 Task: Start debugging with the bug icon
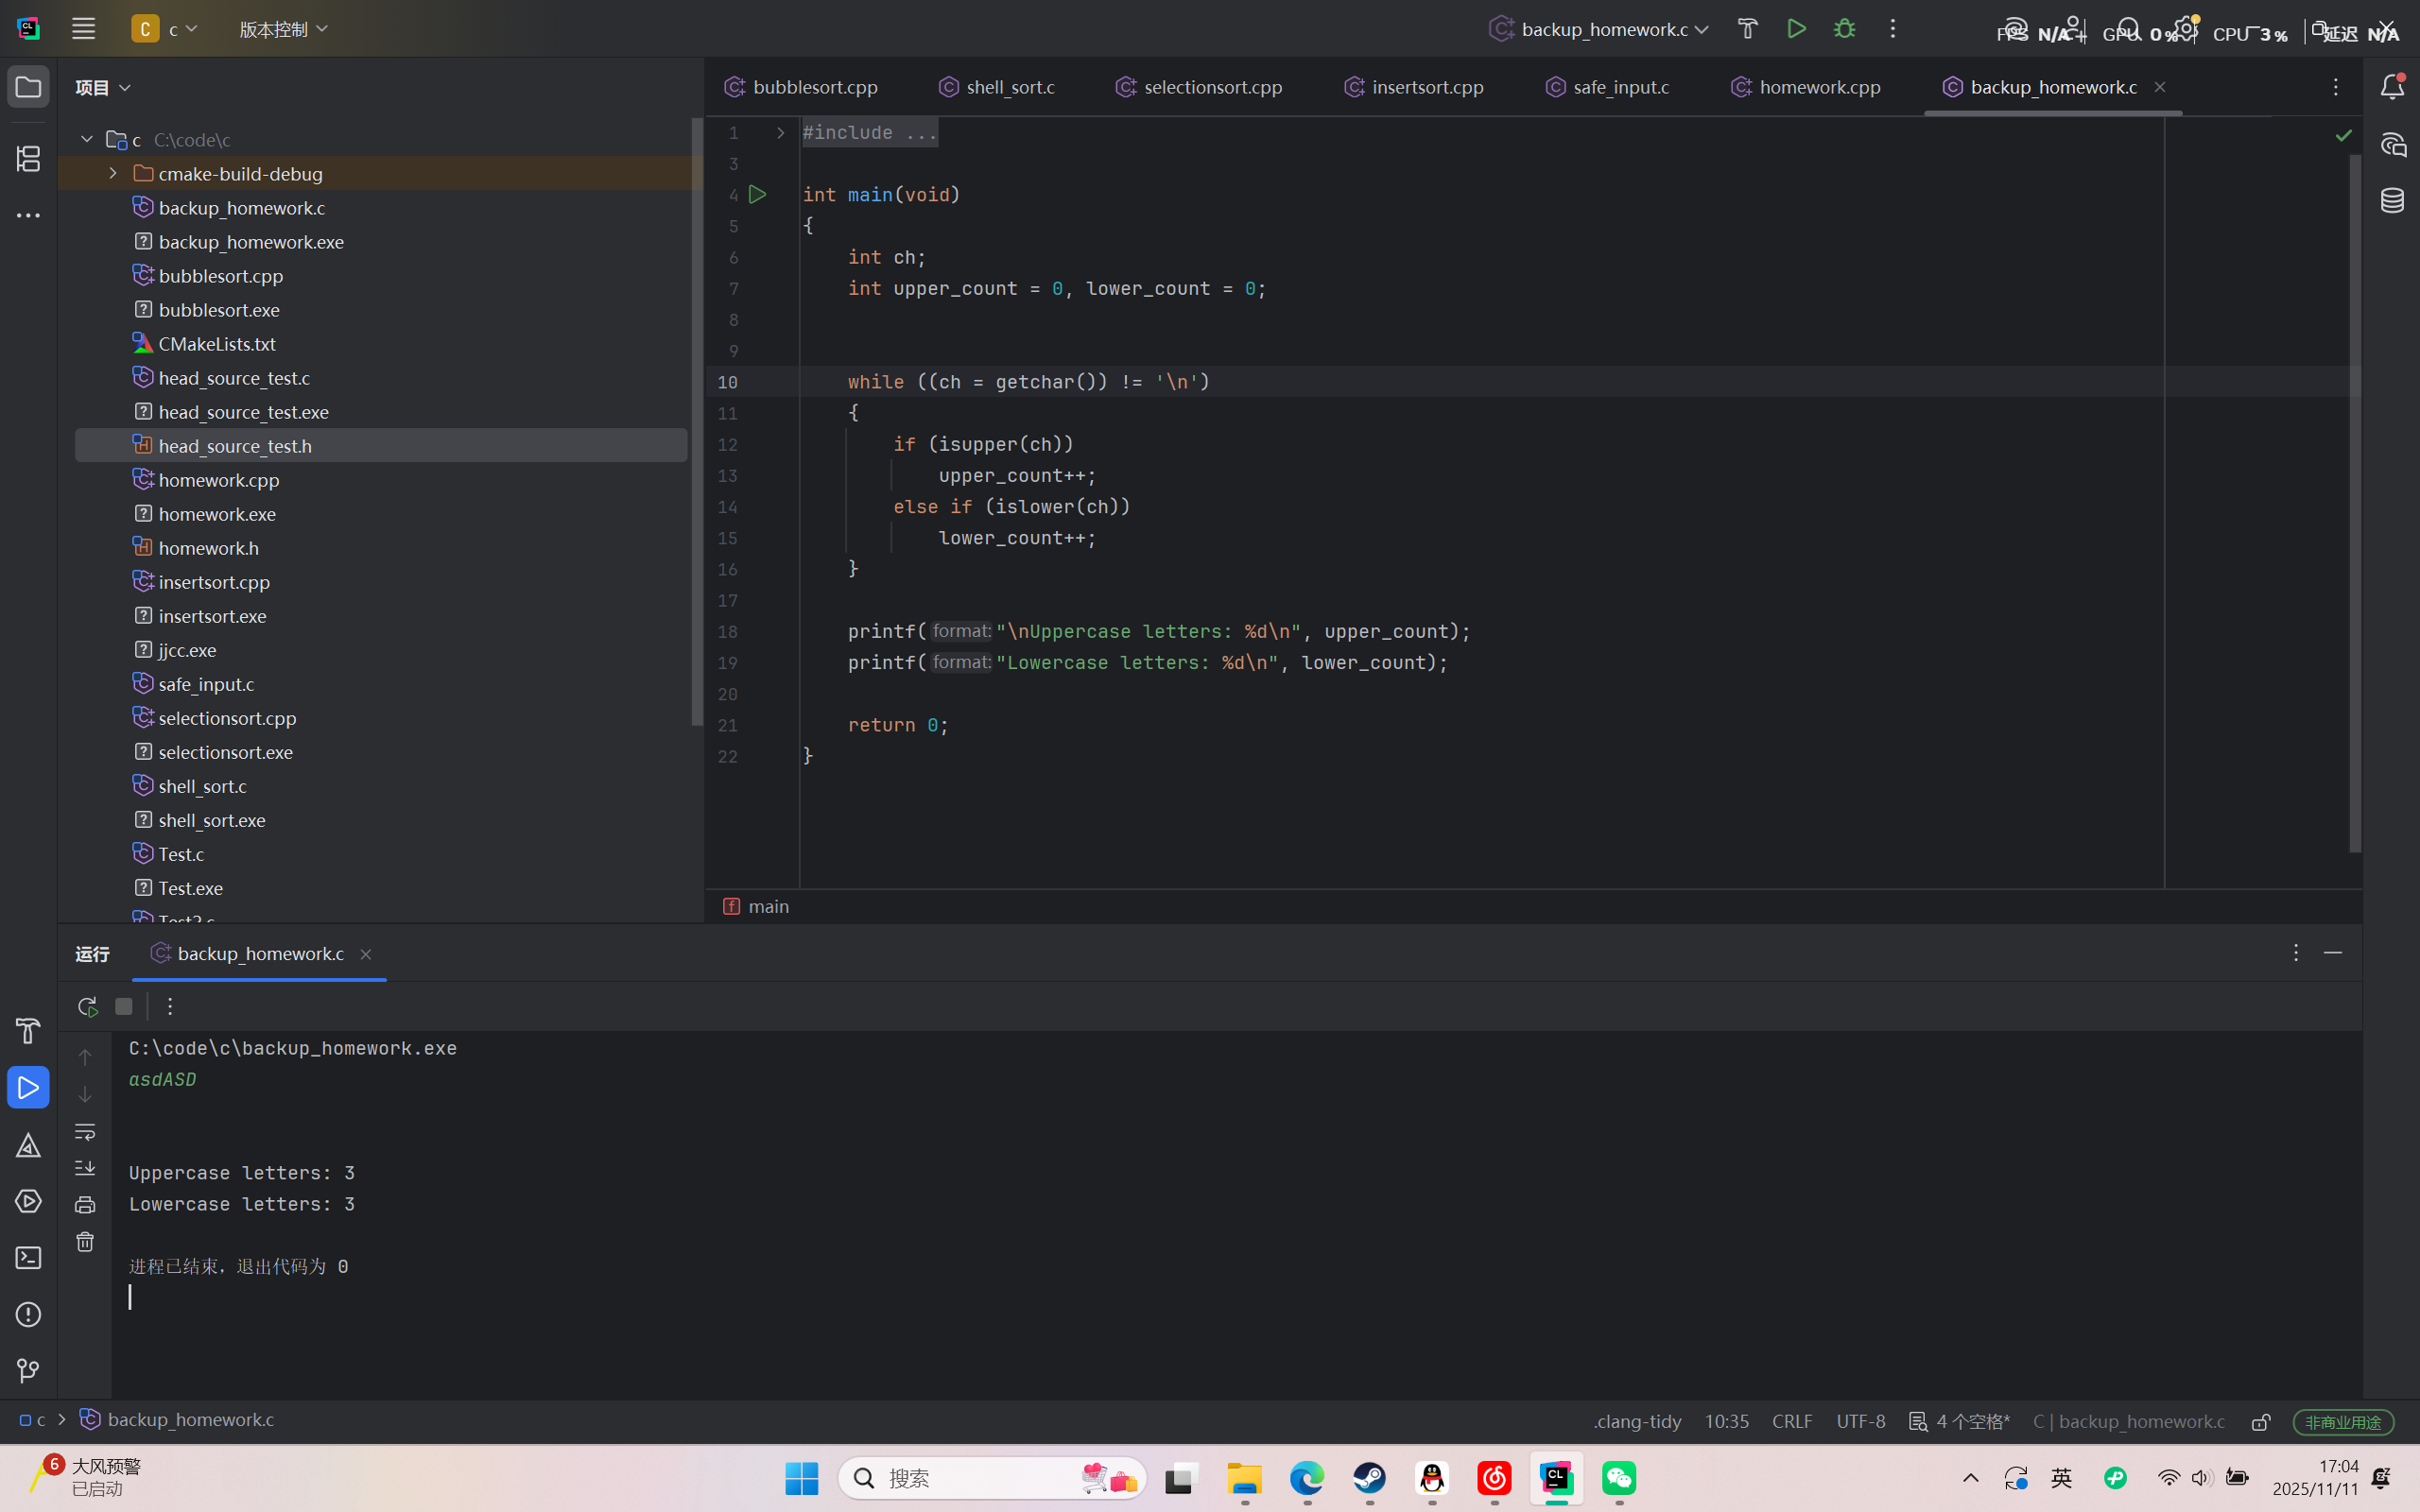[x=1844, y=29]
